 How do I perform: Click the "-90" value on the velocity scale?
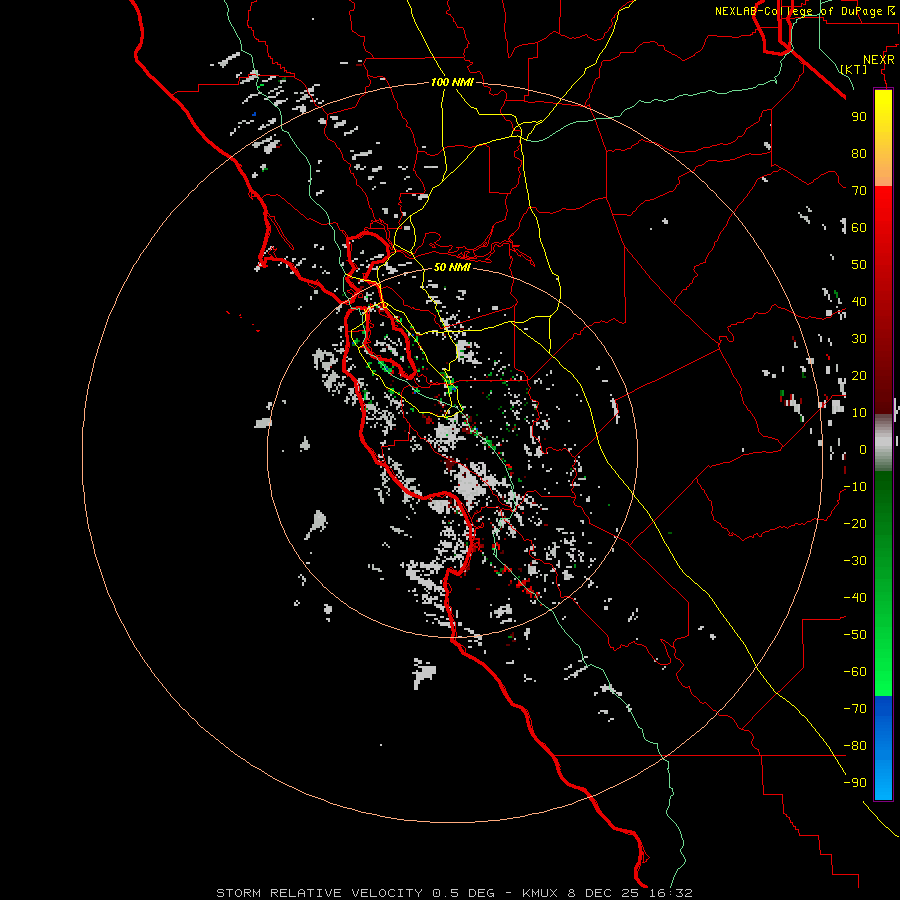pyautogui.click(x=855, y=783)
